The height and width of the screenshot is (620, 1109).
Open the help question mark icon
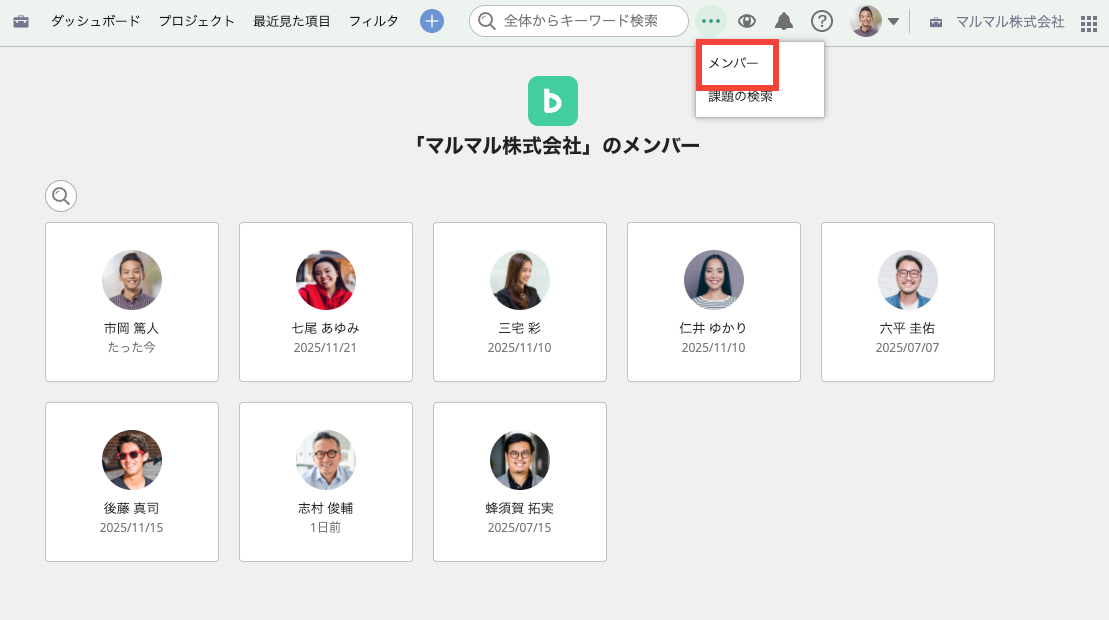822,21
